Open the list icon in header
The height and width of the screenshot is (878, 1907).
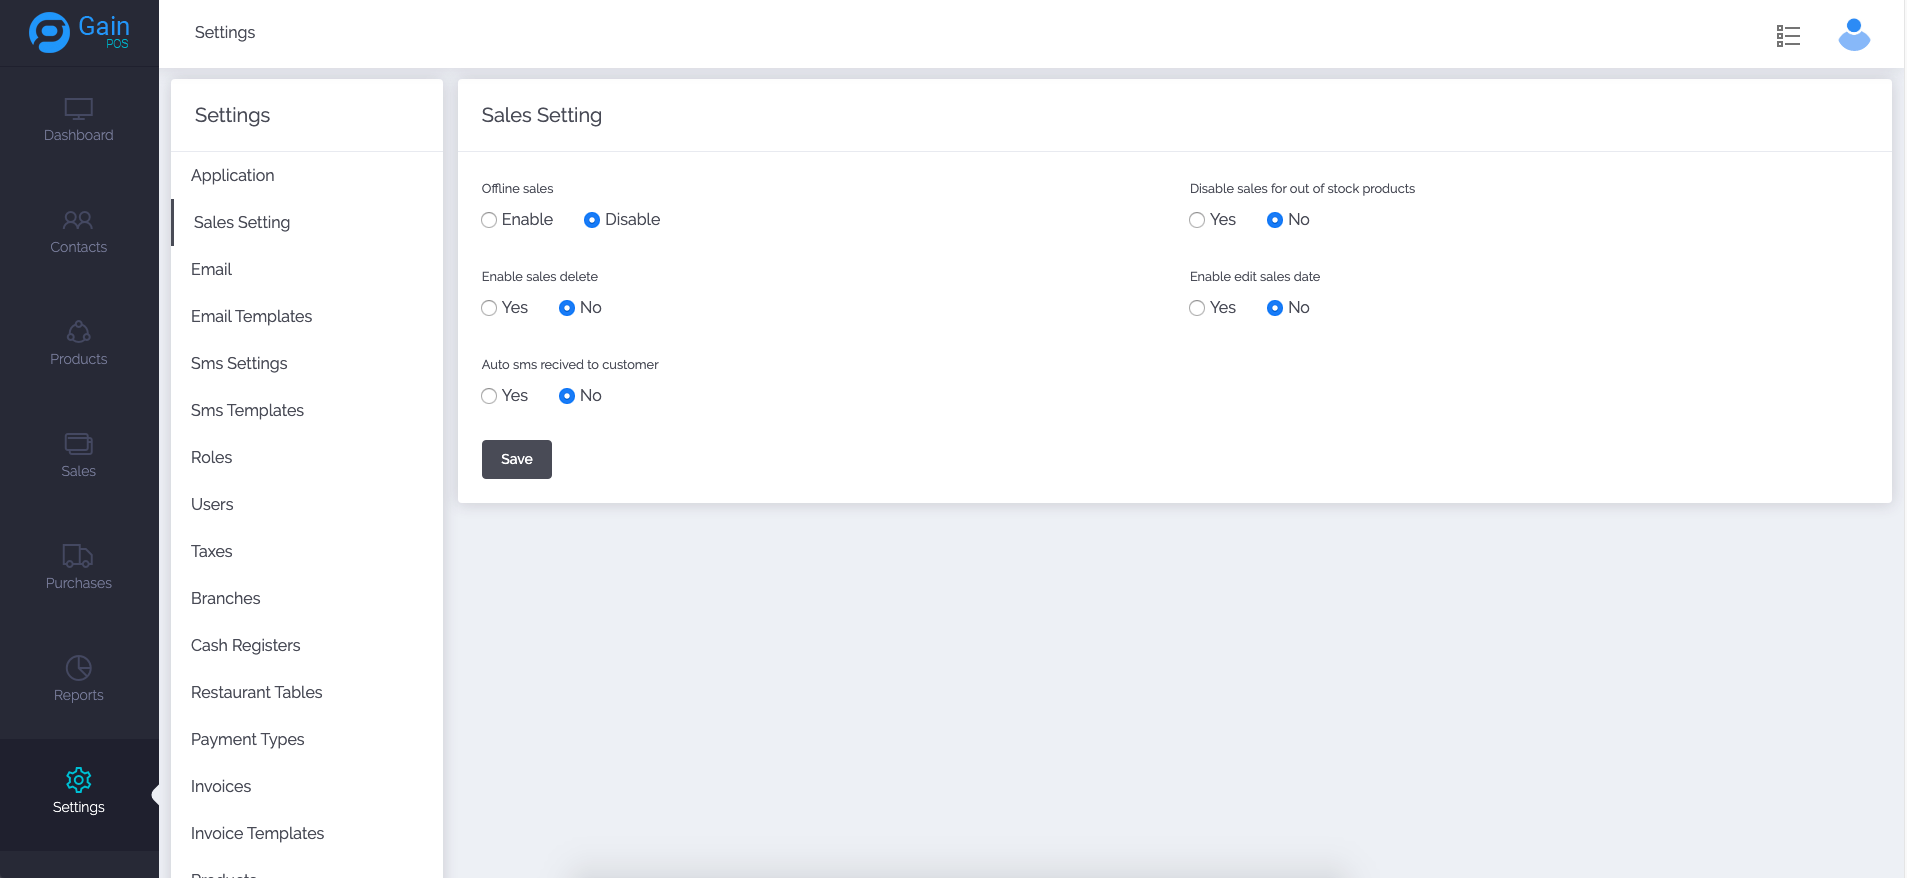point(1788,36)
